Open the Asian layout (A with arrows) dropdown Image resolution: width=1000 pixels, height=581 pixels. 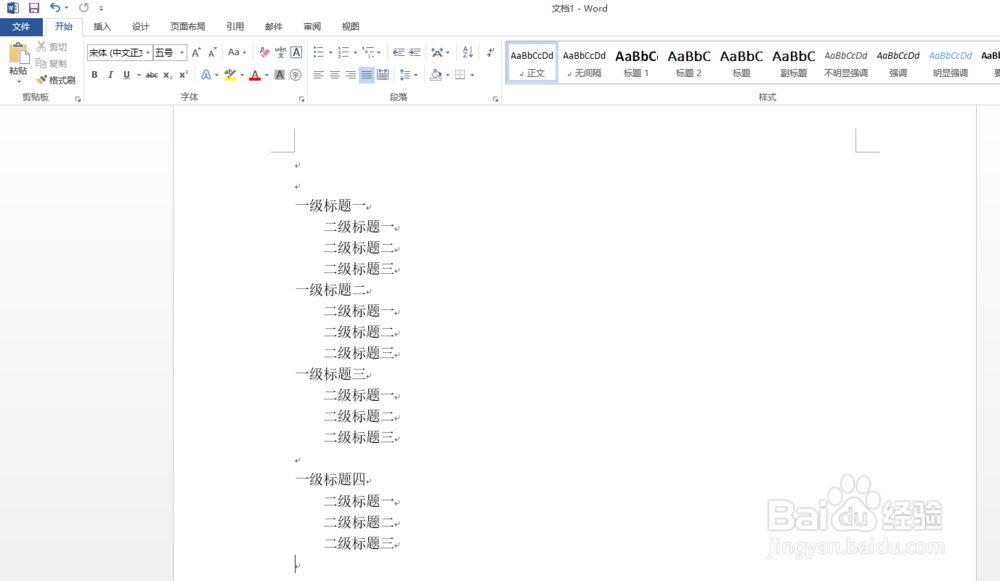coord(440,52)
